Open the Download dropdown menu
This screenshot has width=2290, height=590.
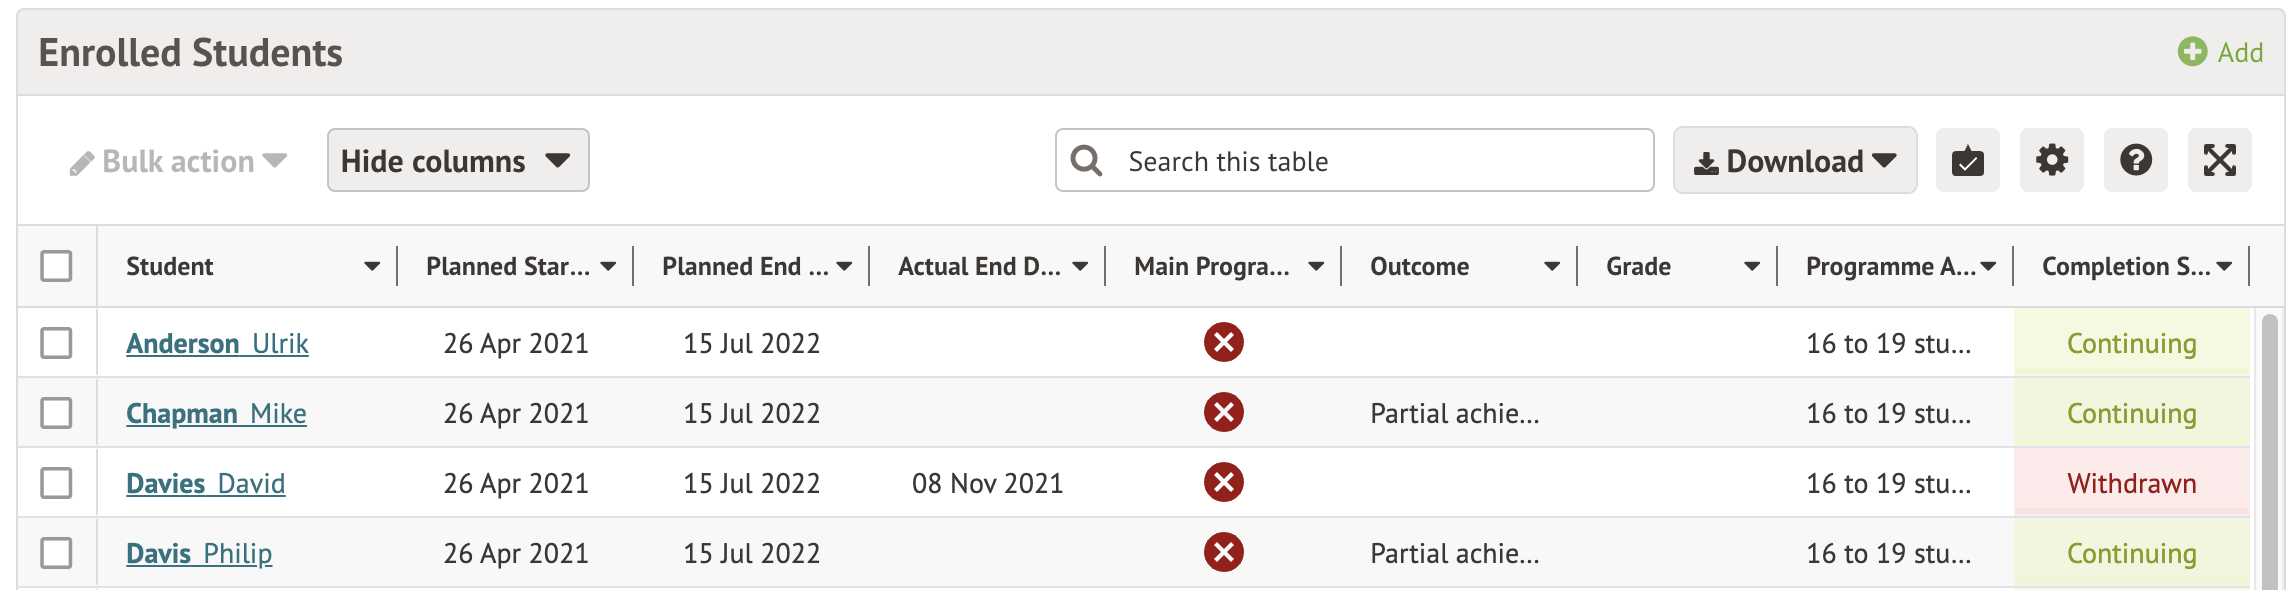1794,160
